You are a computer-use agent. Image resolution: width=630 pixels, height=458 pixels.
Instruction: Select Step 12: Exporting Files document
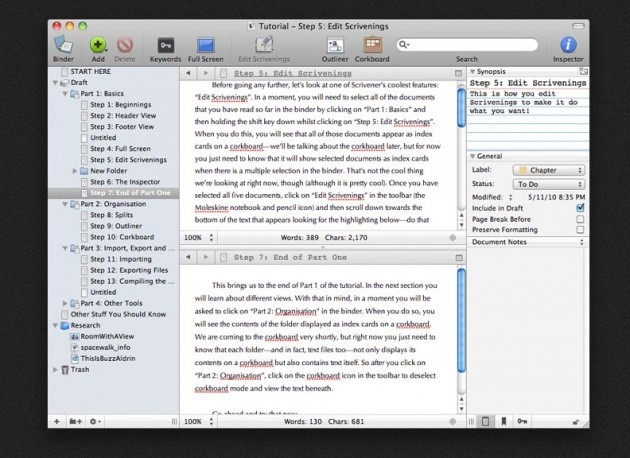129,270
